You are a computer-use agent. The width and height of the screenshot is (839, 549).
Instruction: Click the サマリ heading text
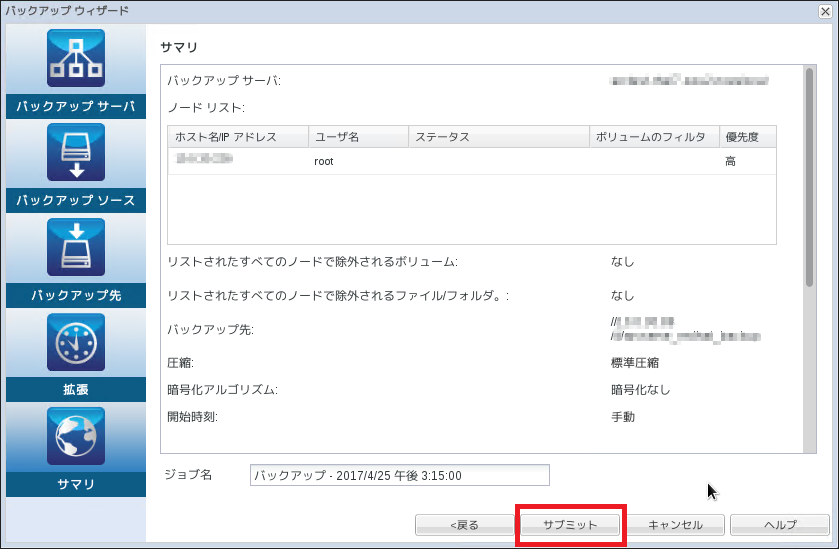click(179, 47)
